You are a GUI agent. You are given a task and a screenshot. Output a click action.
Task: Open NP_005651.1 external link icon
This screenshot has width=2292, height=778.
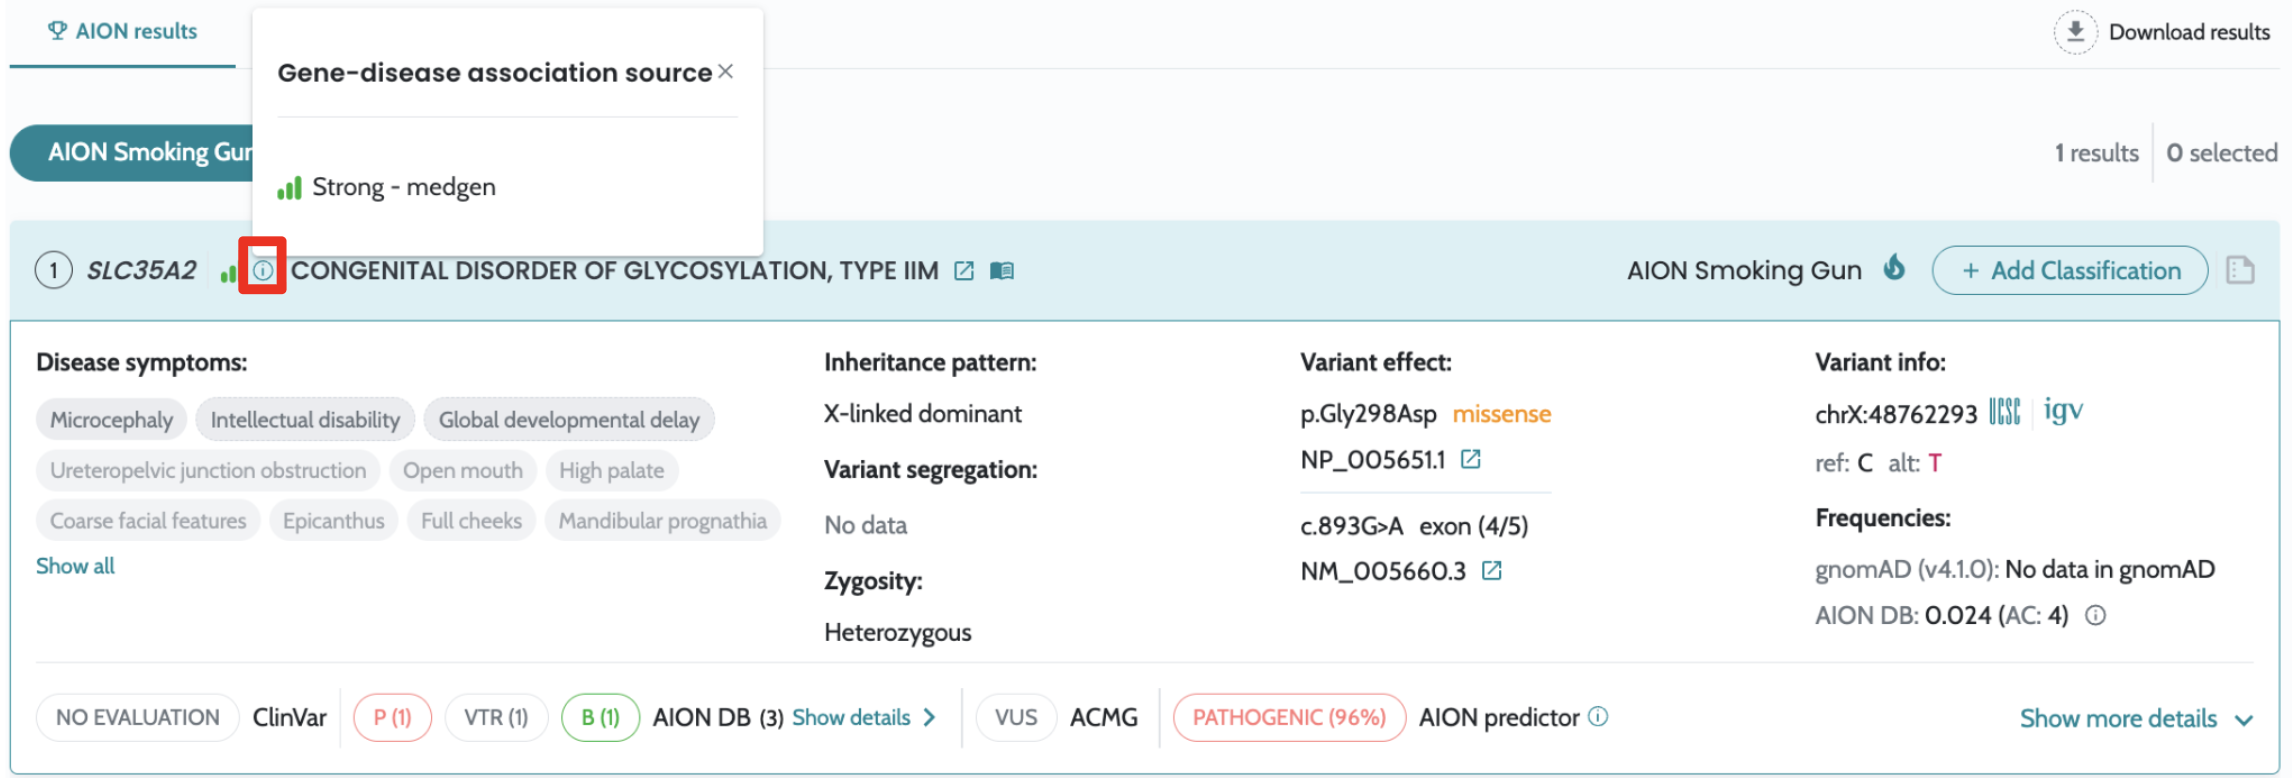[1470, 460]
